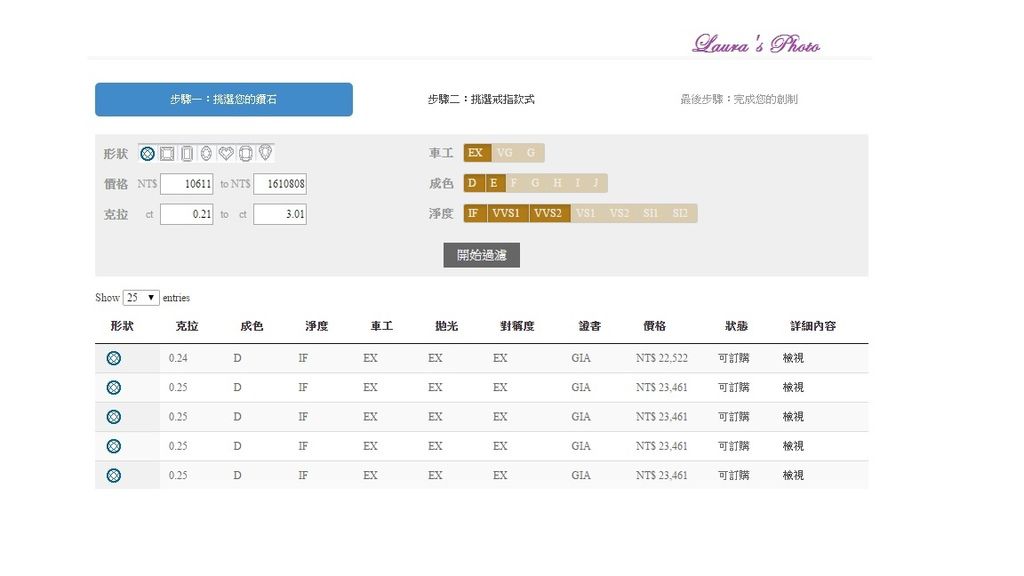Switch to the 步驟二：挑選戒指款式 tab

(x=483, y=99)
